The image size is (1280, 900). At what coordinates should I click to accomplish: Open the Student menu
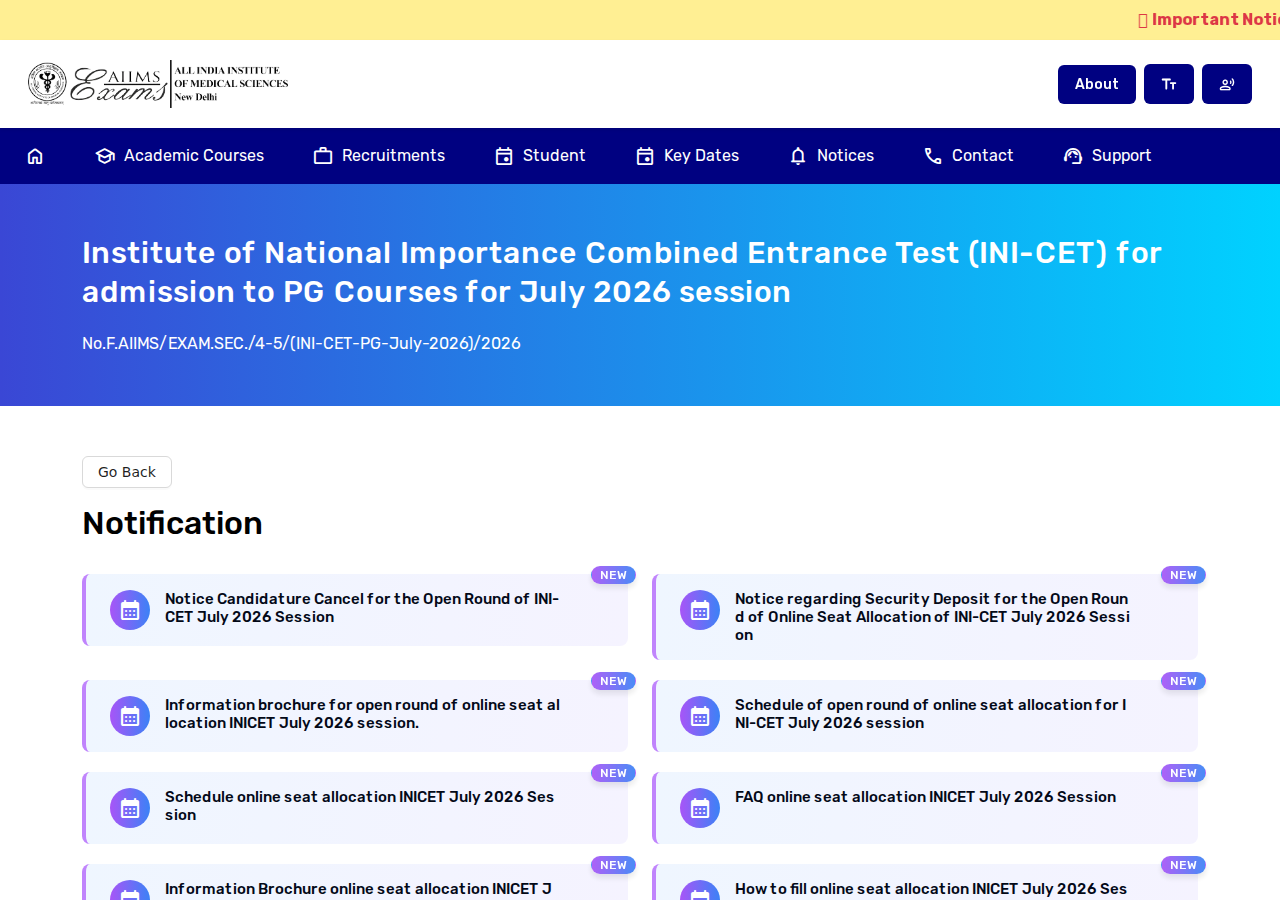click(540, 156)
